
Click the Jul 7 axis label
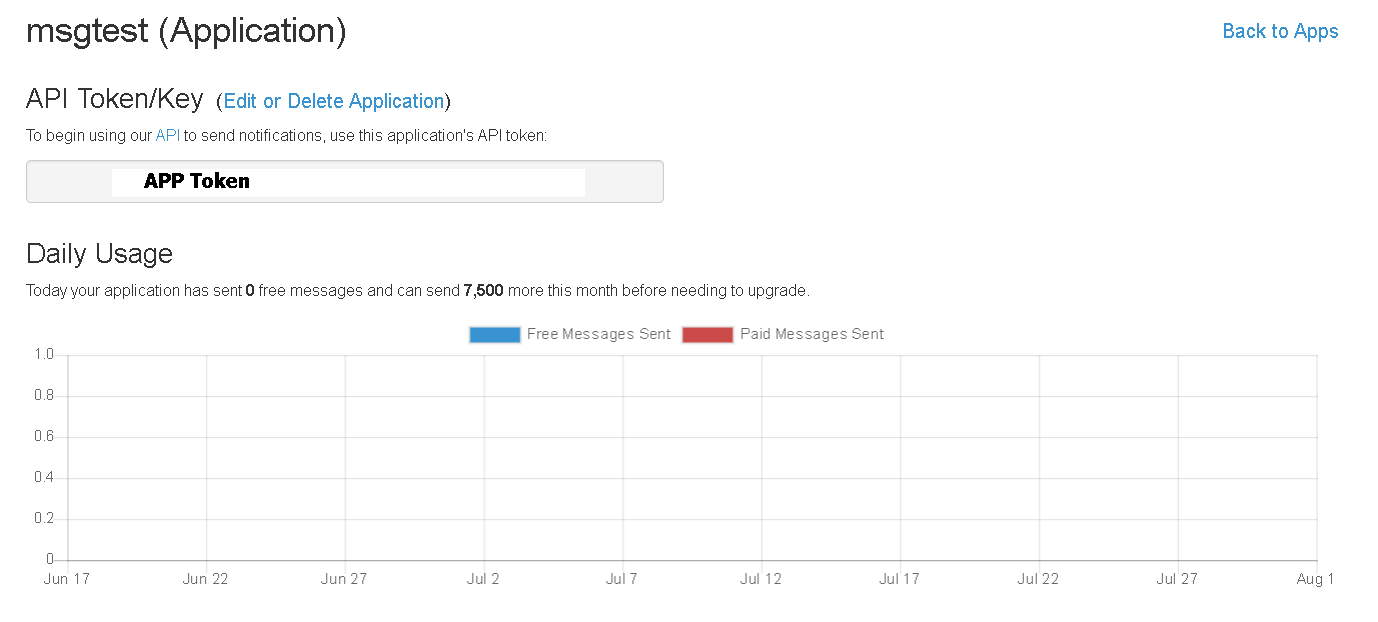click(x=622, y=579)
